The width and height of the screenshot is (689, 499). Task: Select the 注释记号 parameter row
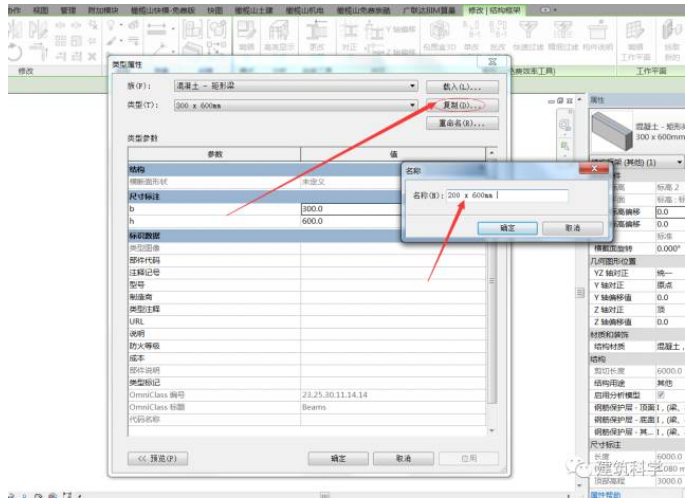307,272
